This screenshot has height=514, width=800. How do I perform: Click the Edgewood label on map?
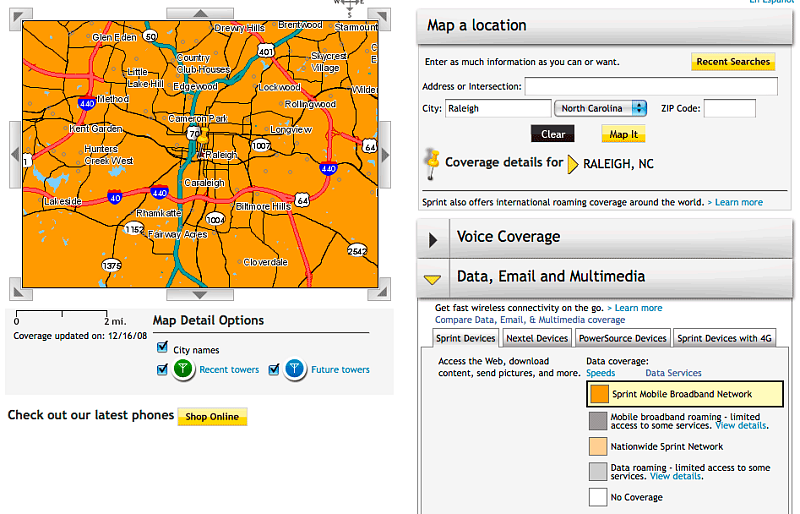[195, 86]
